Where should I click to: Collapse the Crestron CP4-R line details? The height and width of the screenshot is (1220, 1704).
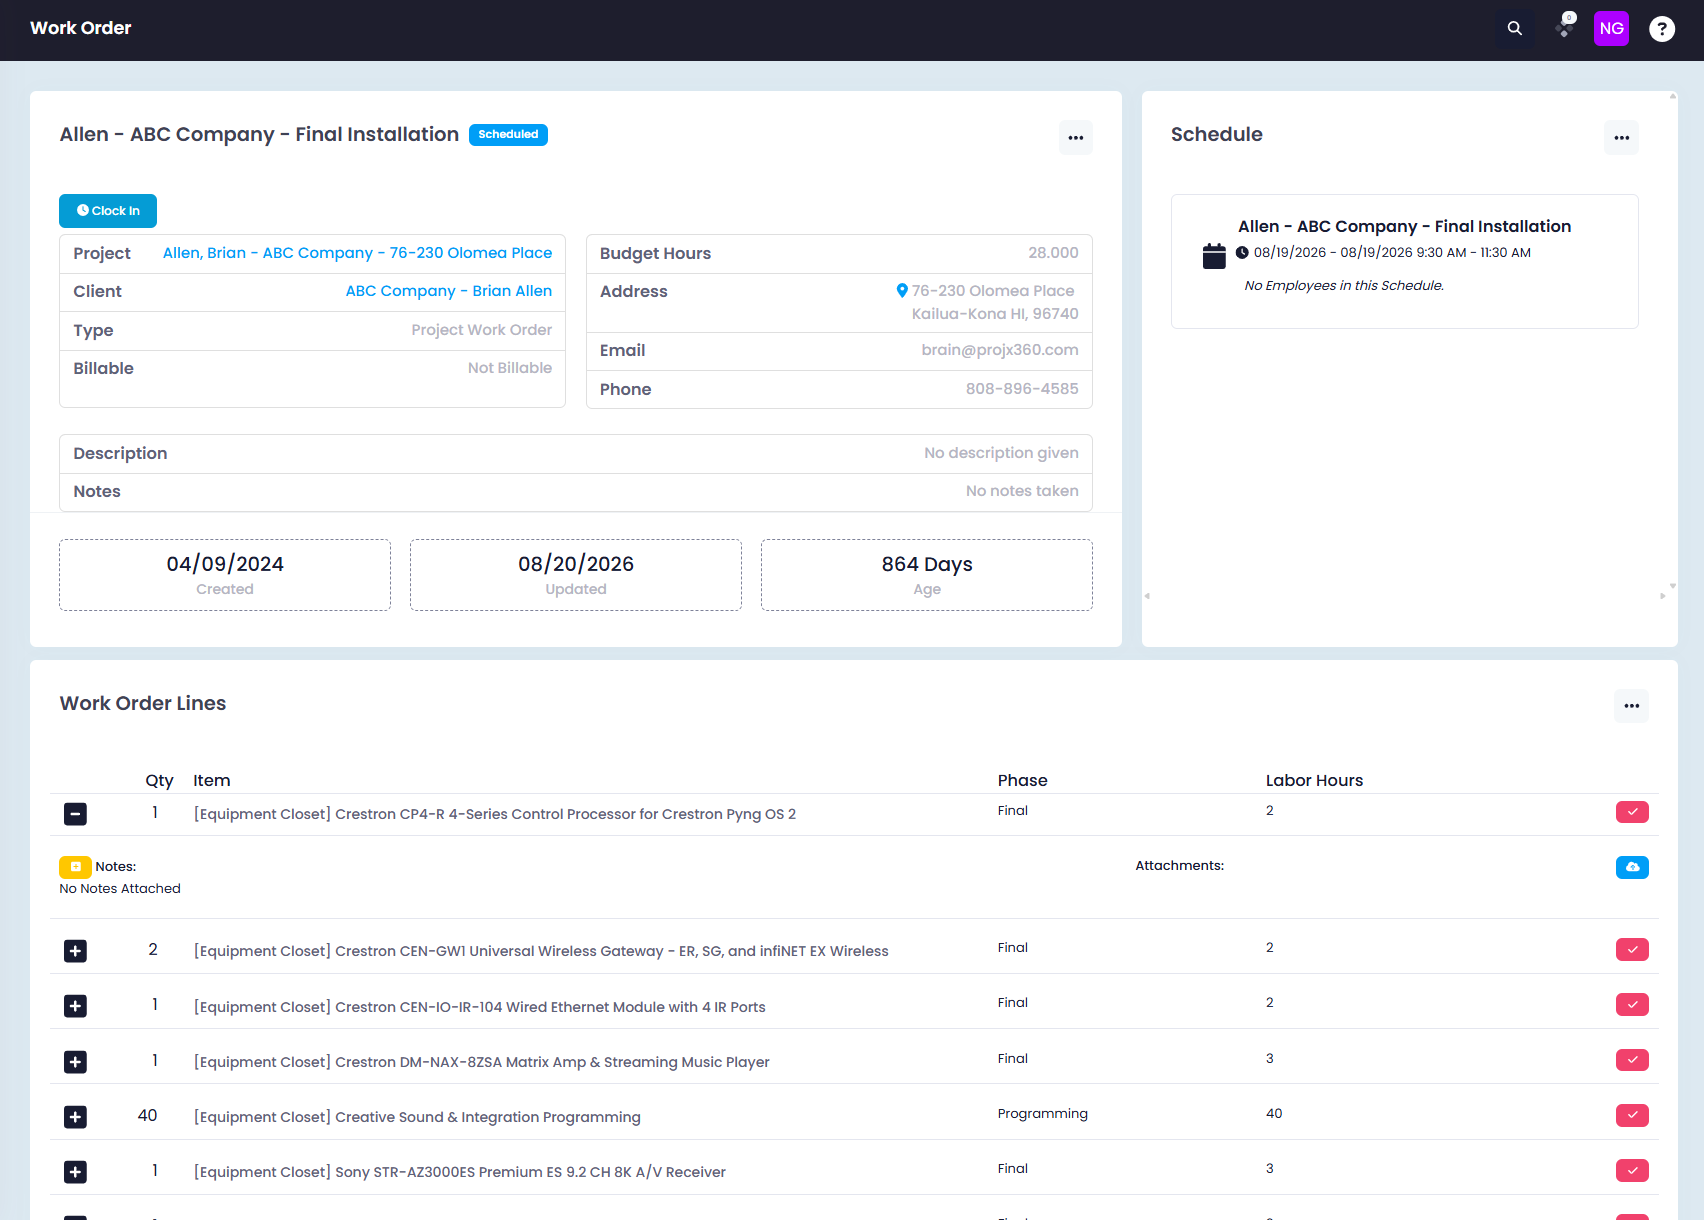pyautogui.click(x=75, y=814)
